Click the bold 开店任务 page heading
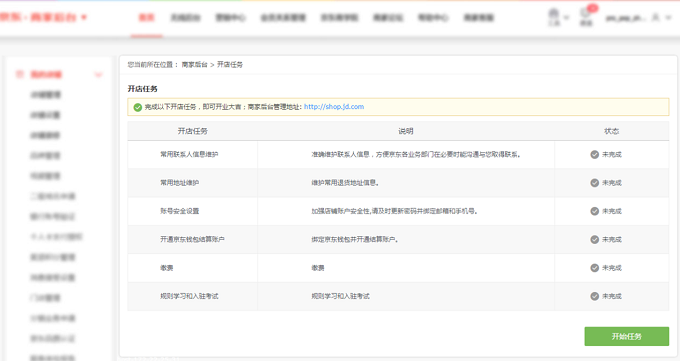The width and height of the screenshot is (680, 361). [142, 89]
